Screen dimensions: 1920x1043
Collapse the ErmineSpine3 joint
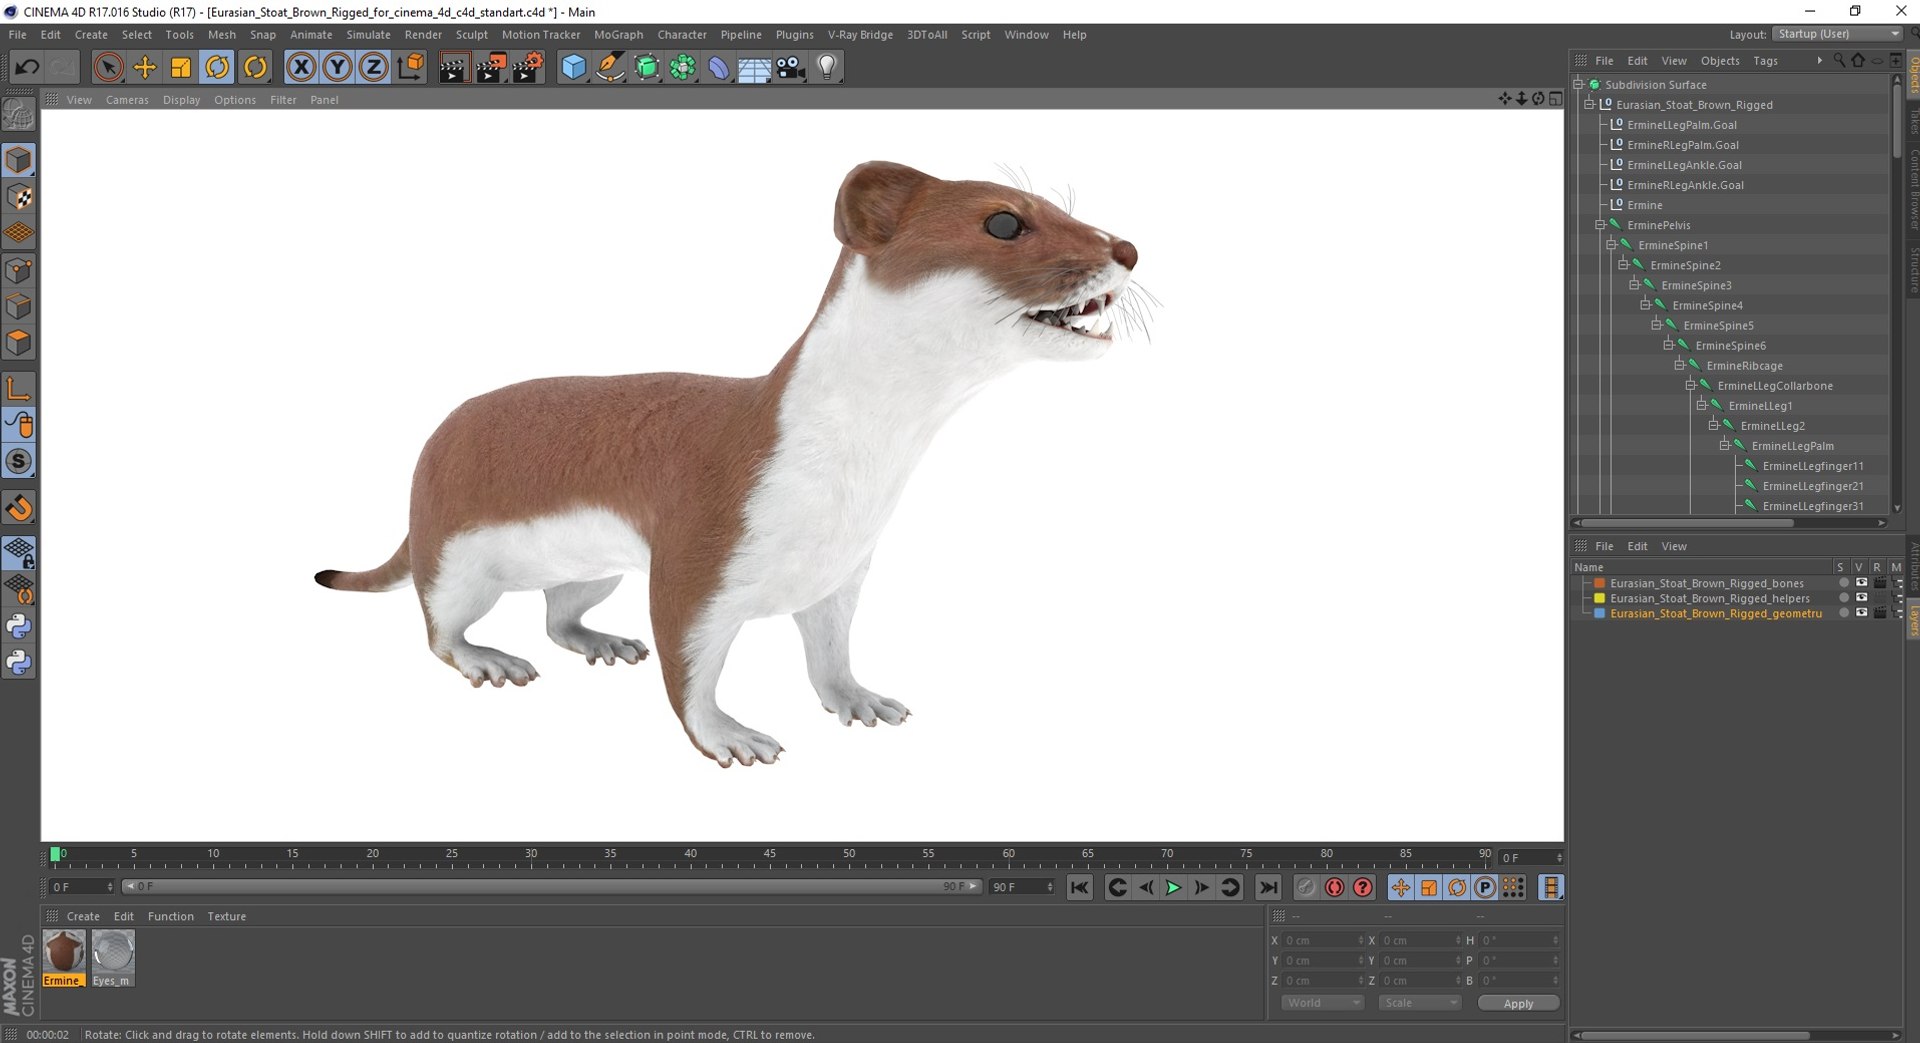[1634, 284]
